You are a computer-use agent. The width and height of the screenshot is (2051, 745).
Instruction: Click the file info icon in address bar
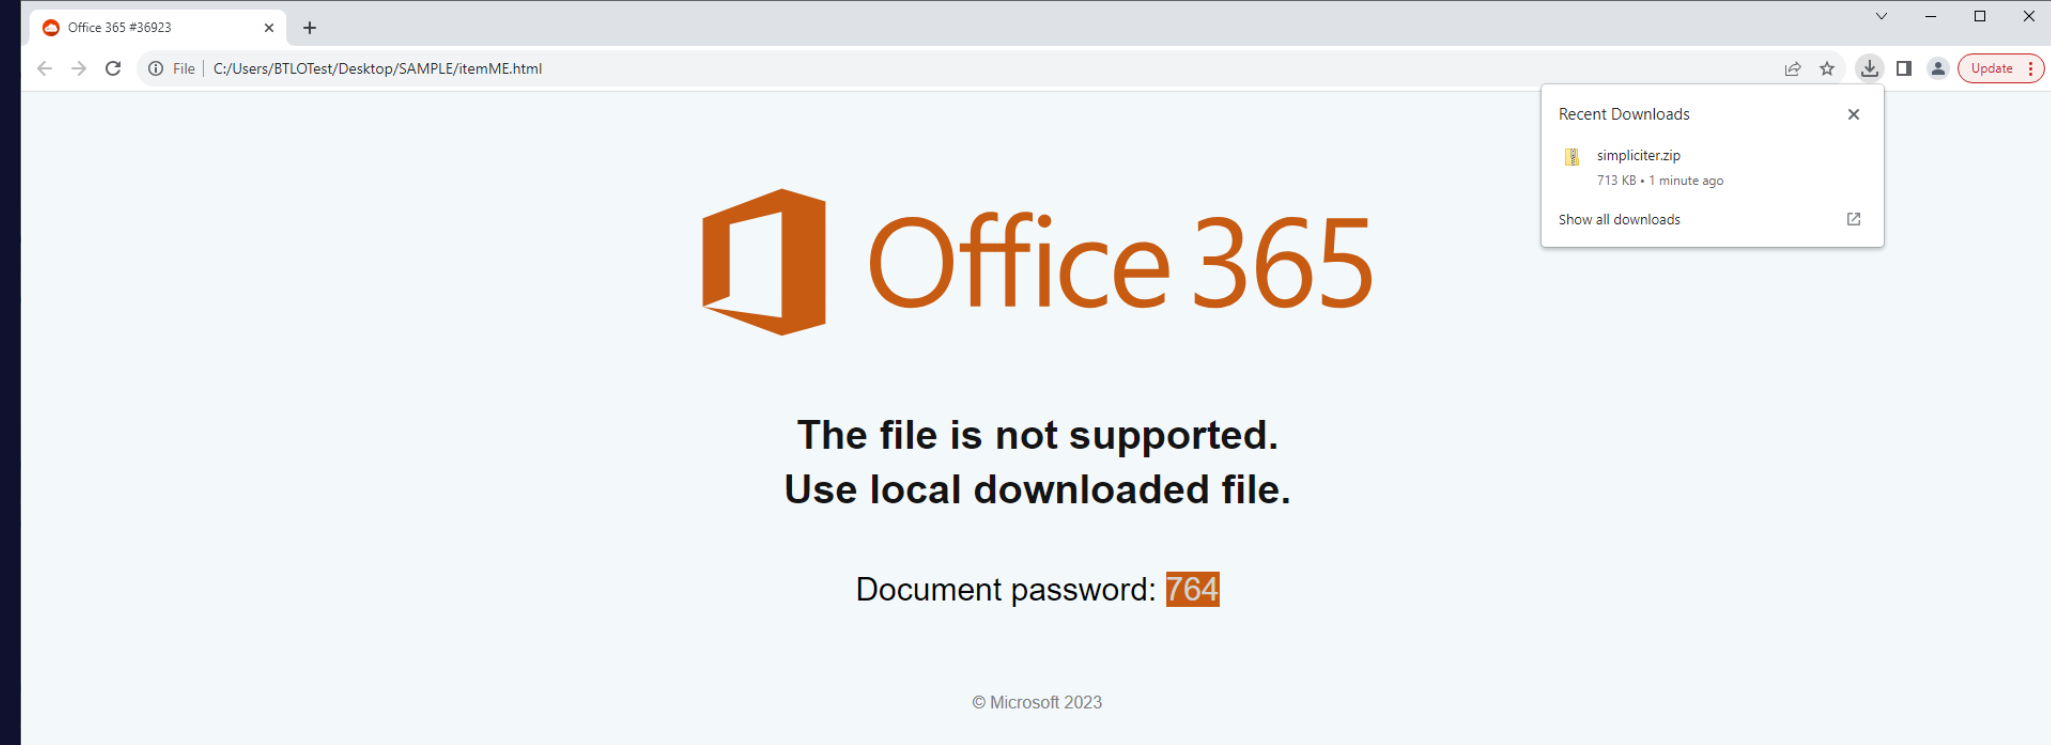(156, 69)
